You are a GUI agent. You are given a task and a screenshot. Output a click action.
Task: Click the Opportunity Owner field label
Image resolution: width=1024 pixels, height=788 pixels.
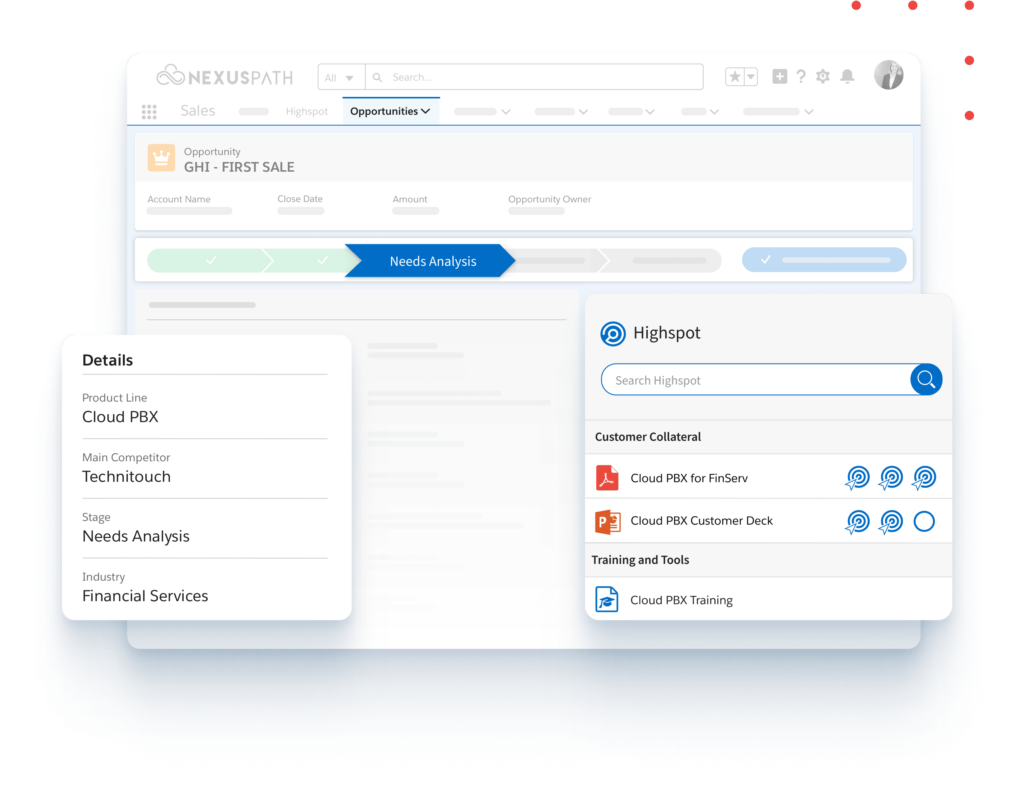coord(549,199)
